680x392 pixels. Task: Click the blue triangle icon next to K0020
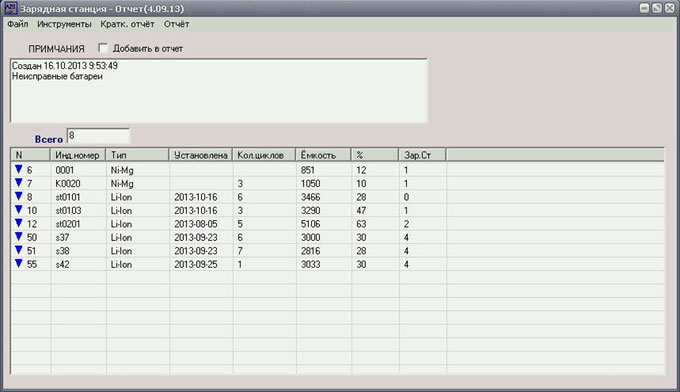pos(19,183)
